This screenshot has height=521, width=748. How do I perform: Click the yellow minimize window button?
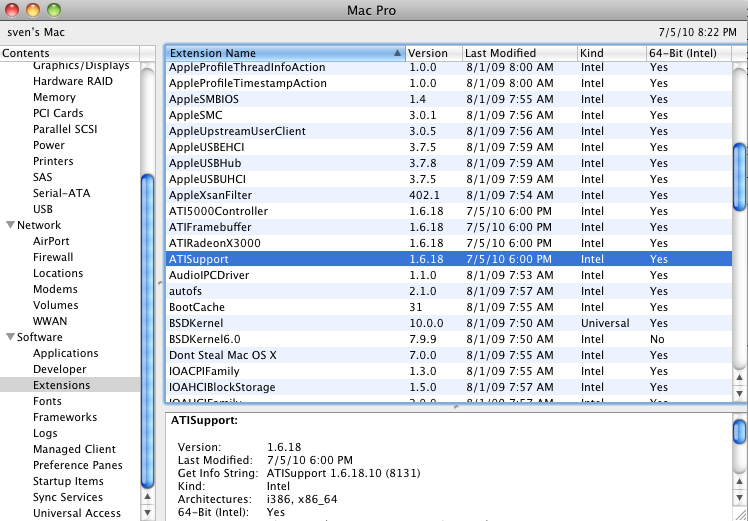[x=33, y=10]
